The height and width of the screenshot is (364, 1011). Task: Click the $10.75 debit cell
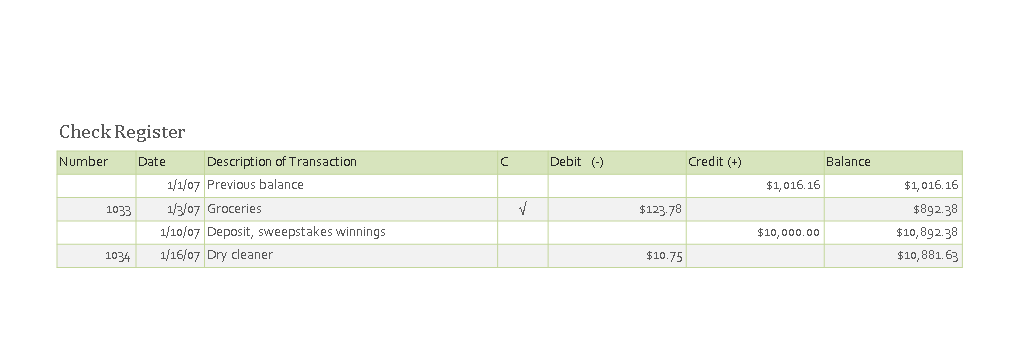pyautogui.click(x=617, y=256)
